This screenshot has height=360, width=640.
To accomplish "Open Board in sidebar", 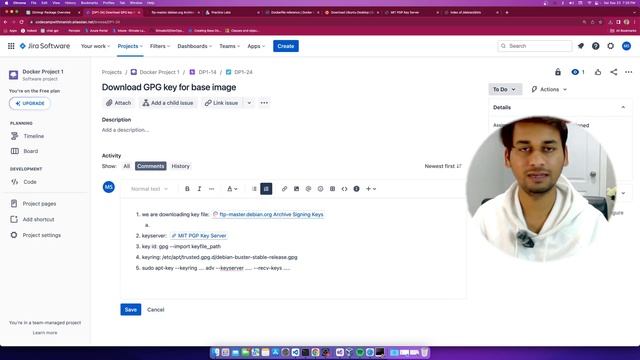I will (31, 151).
